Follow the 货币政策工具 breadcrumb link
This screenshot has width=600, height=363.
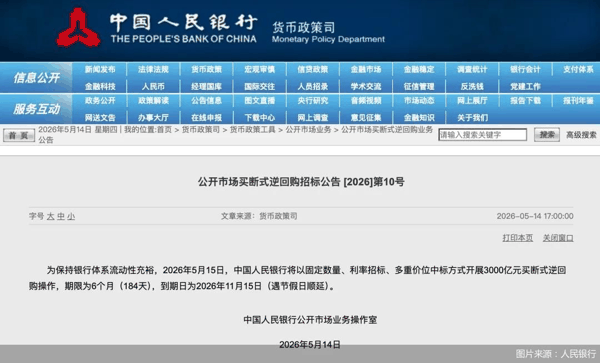253,130
